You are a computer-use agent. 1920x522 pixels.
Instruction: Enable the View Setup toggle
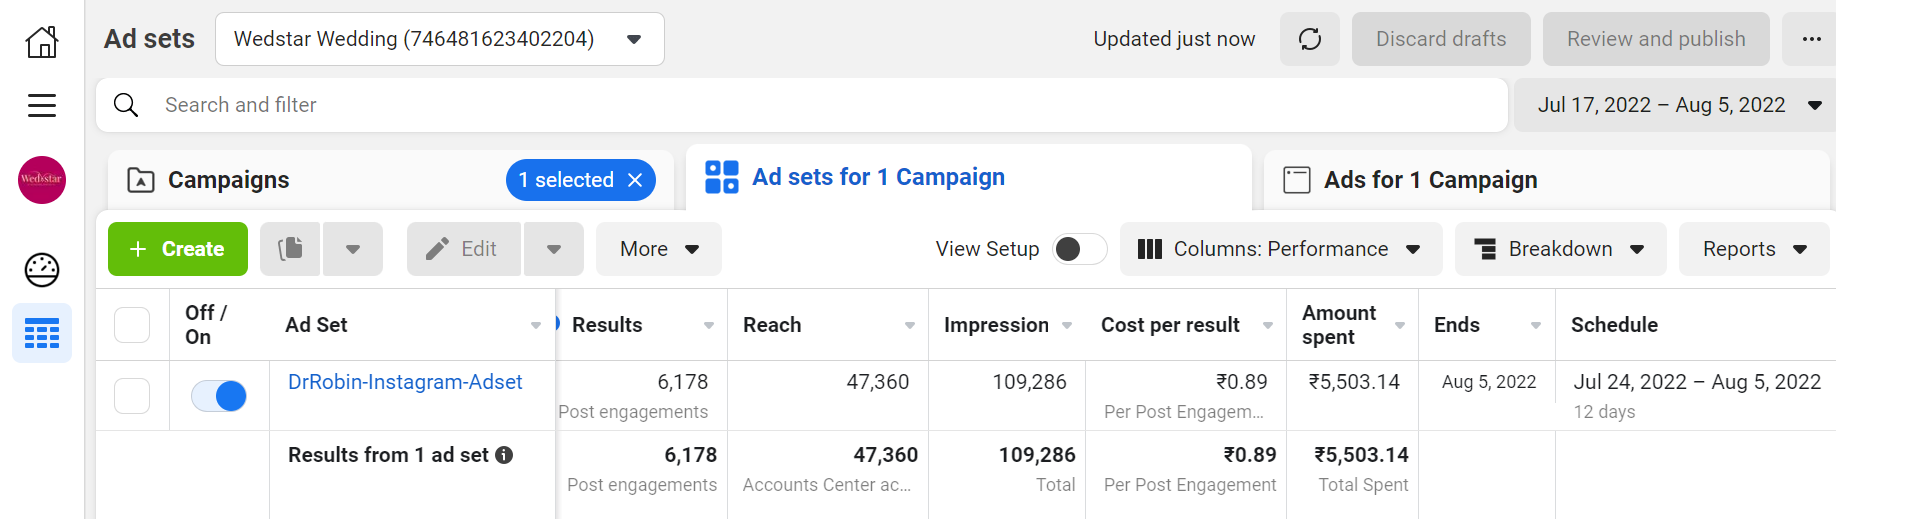click(x=1079, y=249)
